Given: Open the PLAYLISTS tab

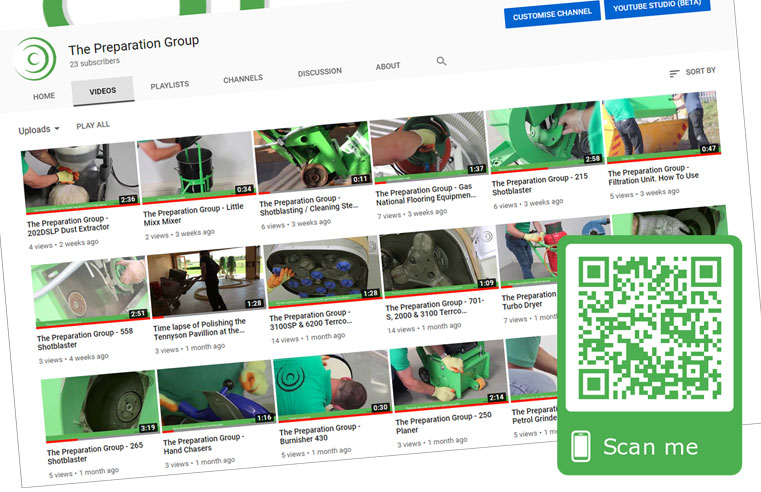Looking at the screenshot, I should point(169,85).
